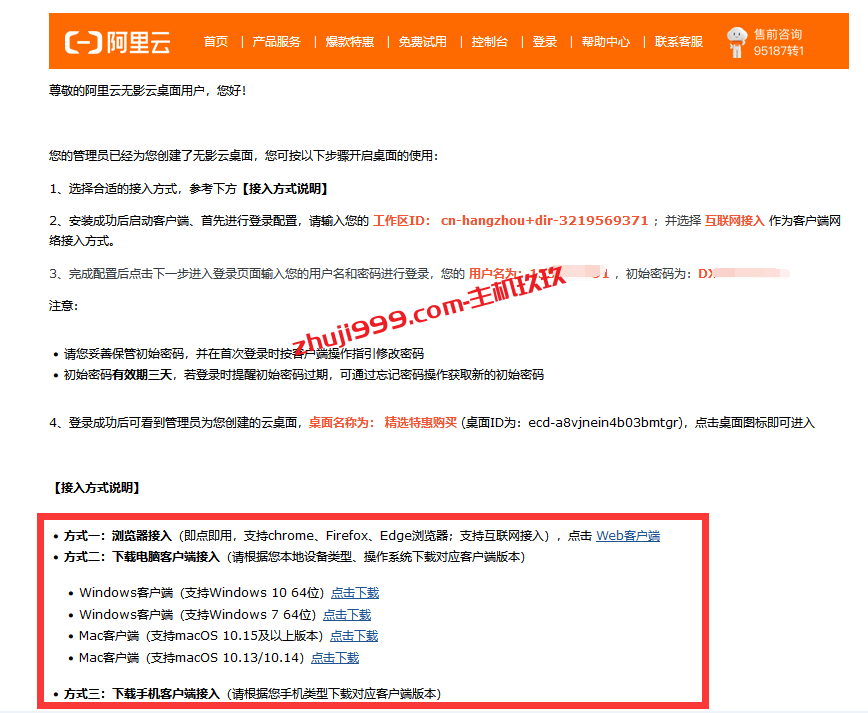Click the Alibaba Cloud logo
Image resolution: width=868 pixels, height=713 pixels.
click(x=117, y=42)
